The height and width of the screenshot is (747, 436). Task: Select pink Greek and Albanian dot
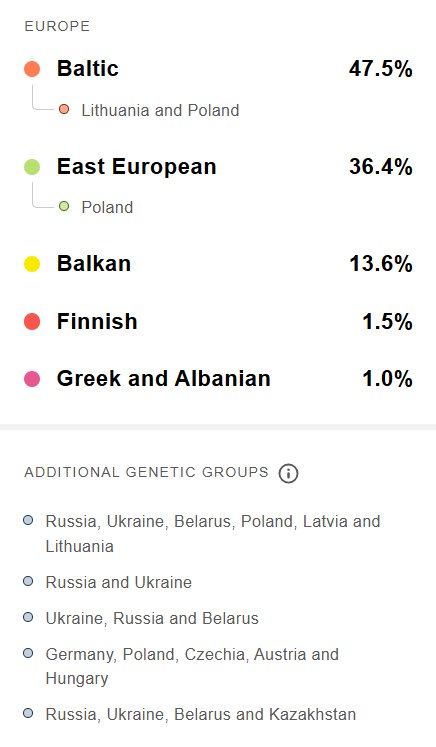tap(32, 379)
